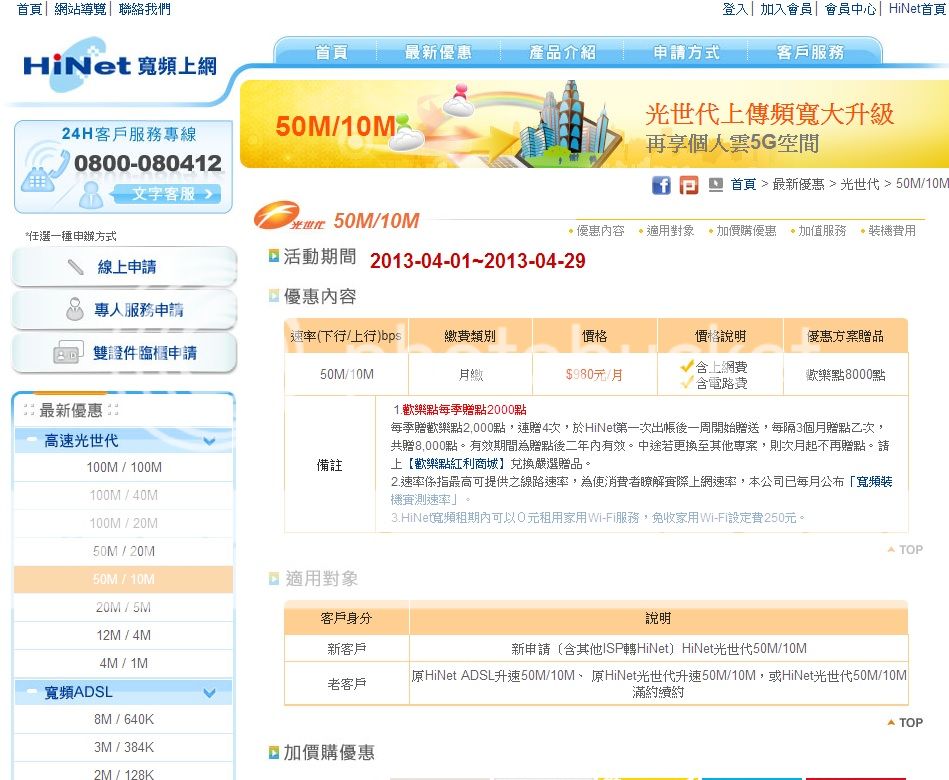Viewport: 949px width, 780px height.
Task: Jump to 加值服務 anchor link
Action: click(822, 231)
